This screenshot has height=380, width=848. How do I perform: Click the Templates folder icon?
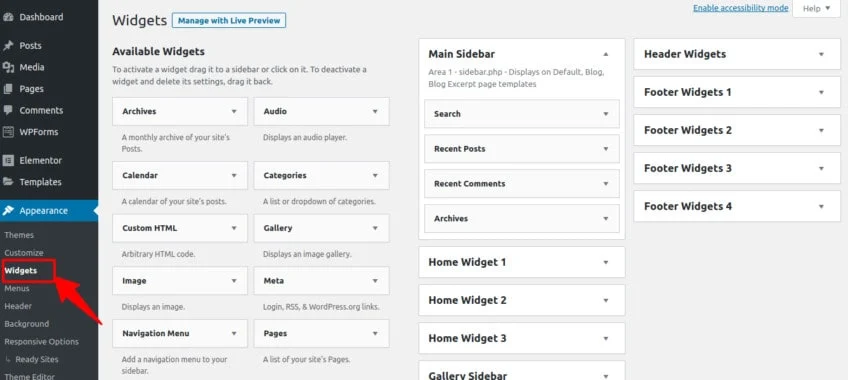click(x=8, y=182)
